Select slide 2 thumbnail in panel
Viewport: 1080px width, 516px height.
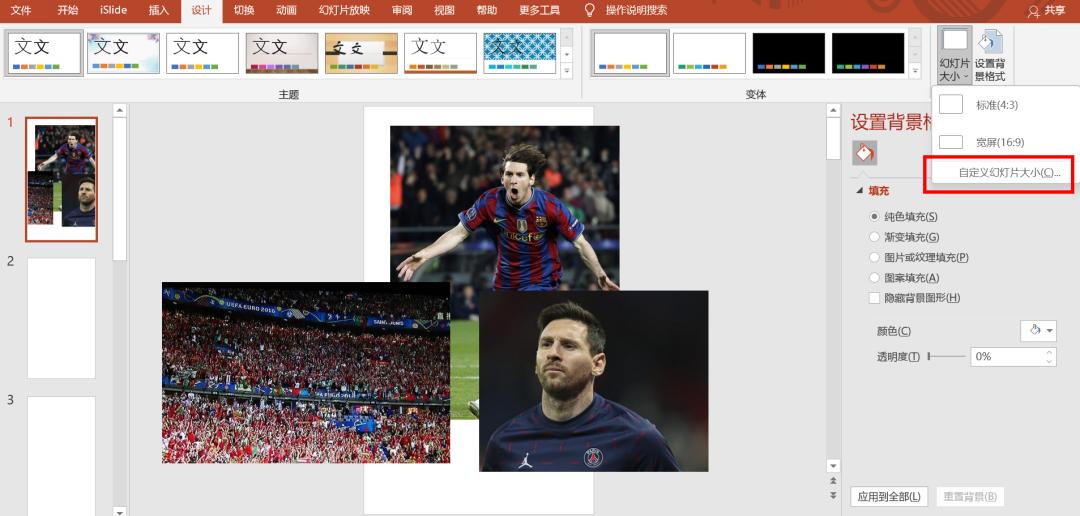(x=61, y=318)
